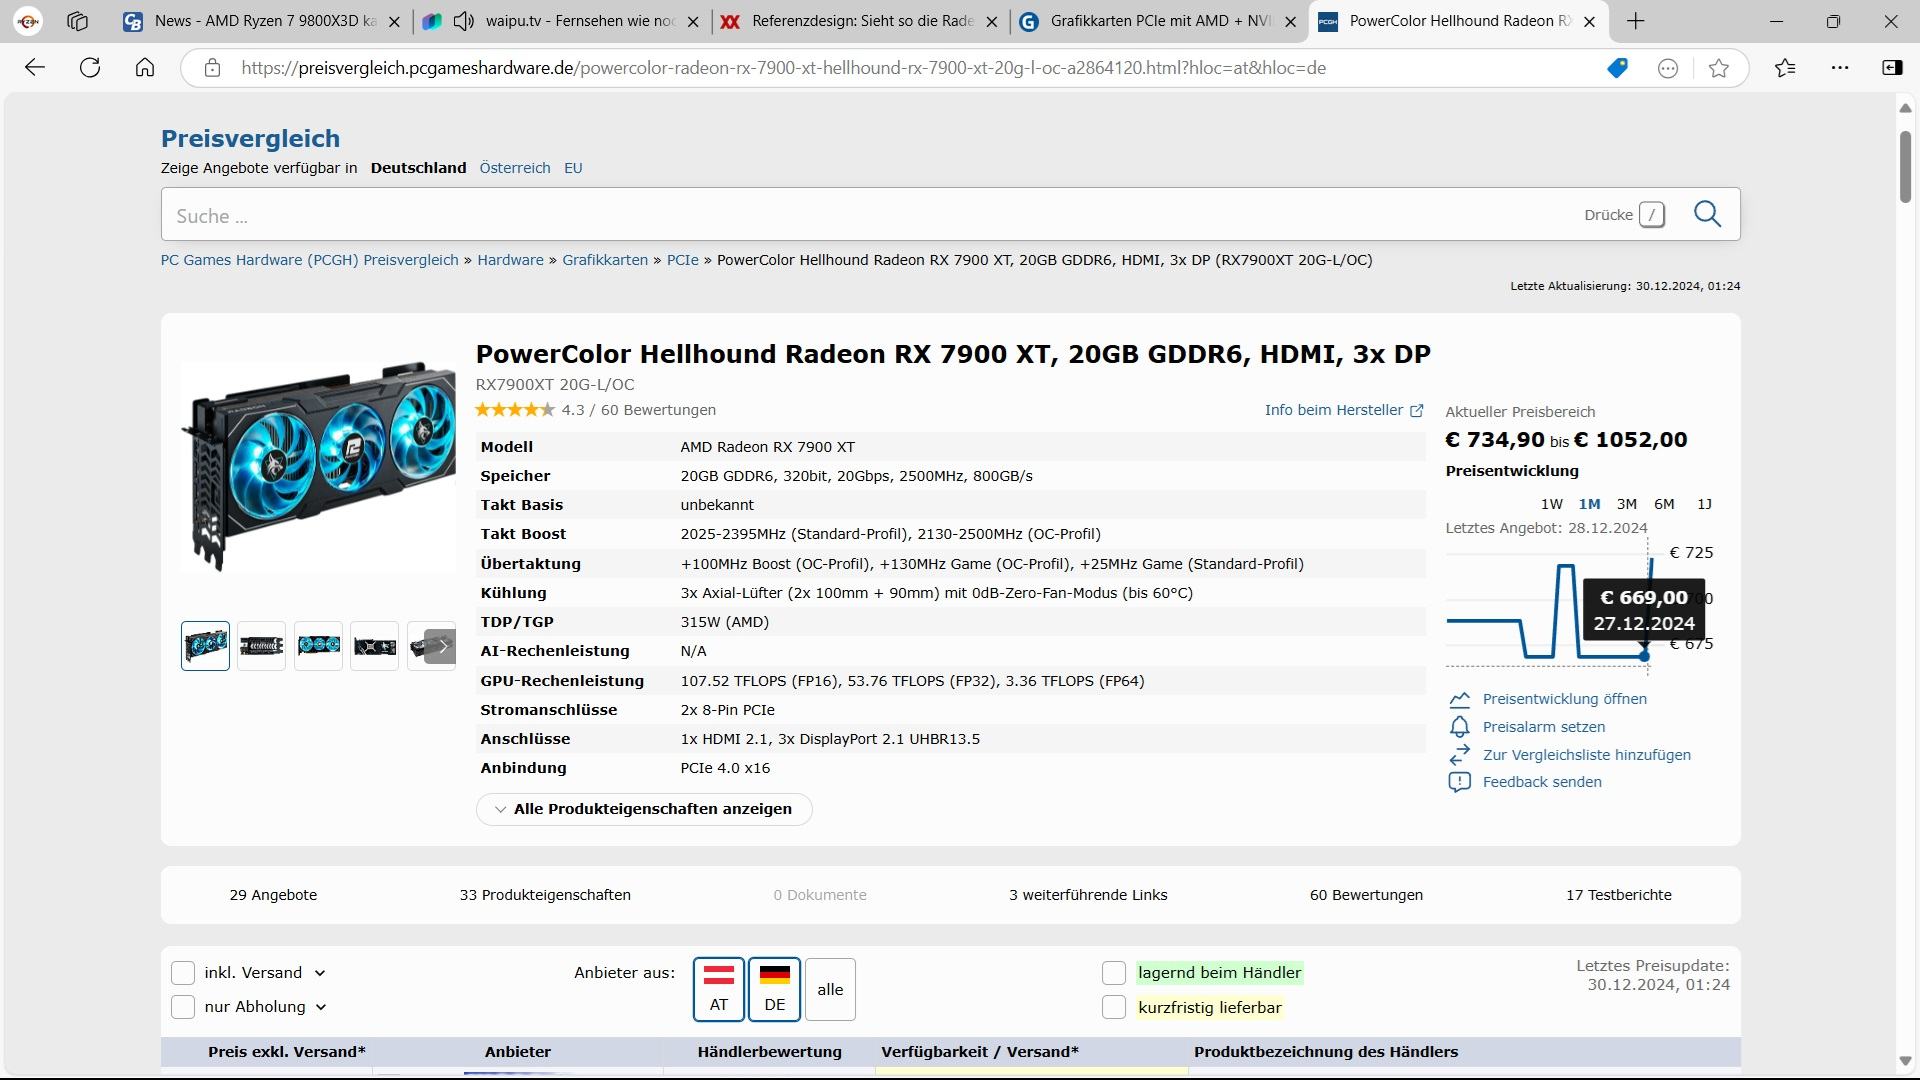Screen dimensions: 1920x1080
Task: Click the Preisalarm bell icon
Action: (x=1459, y=727)
